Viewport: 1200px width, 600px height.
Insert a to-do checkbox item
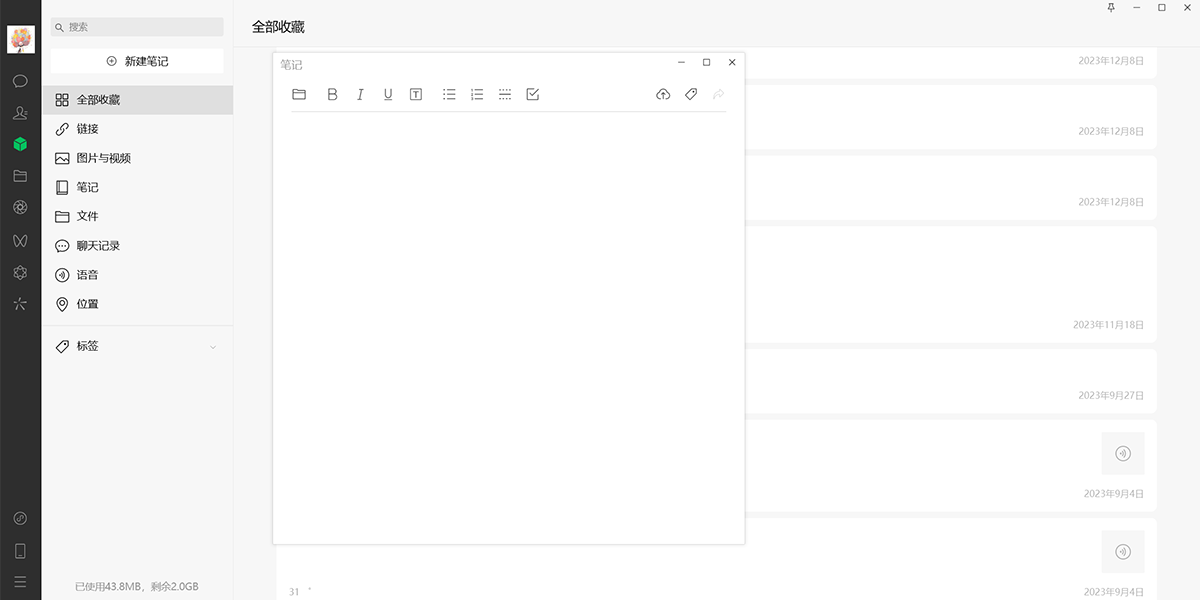click(533, 94)
